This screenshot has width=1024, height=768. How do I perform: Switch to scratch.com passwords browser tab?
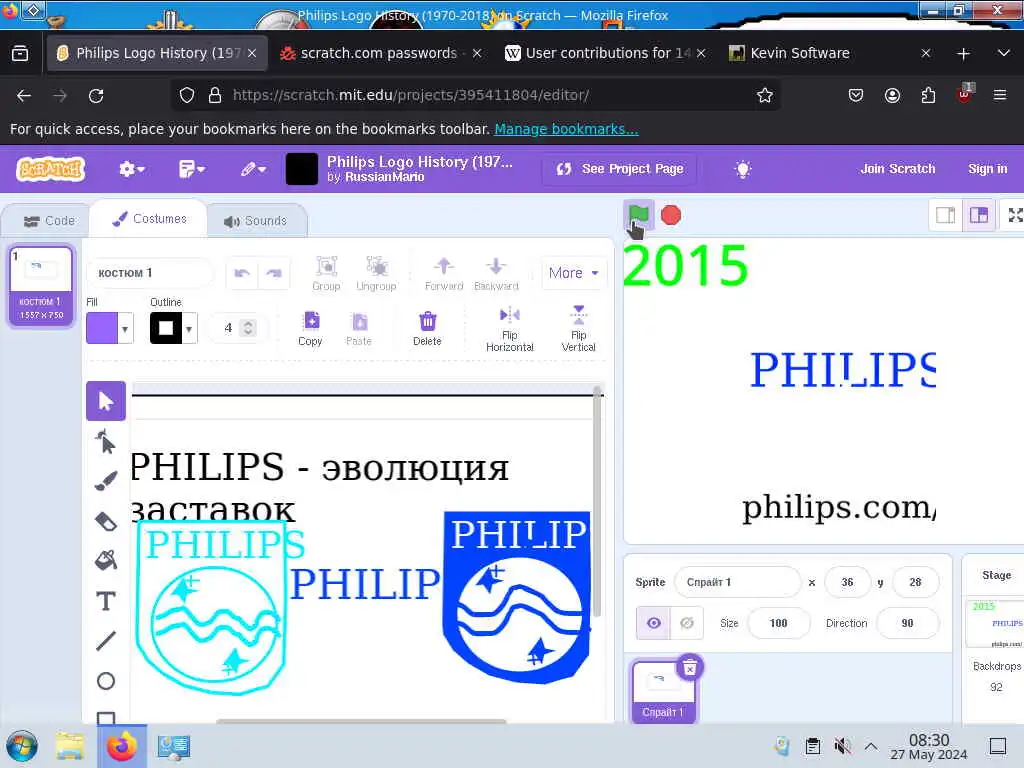(x=380, y=53)
